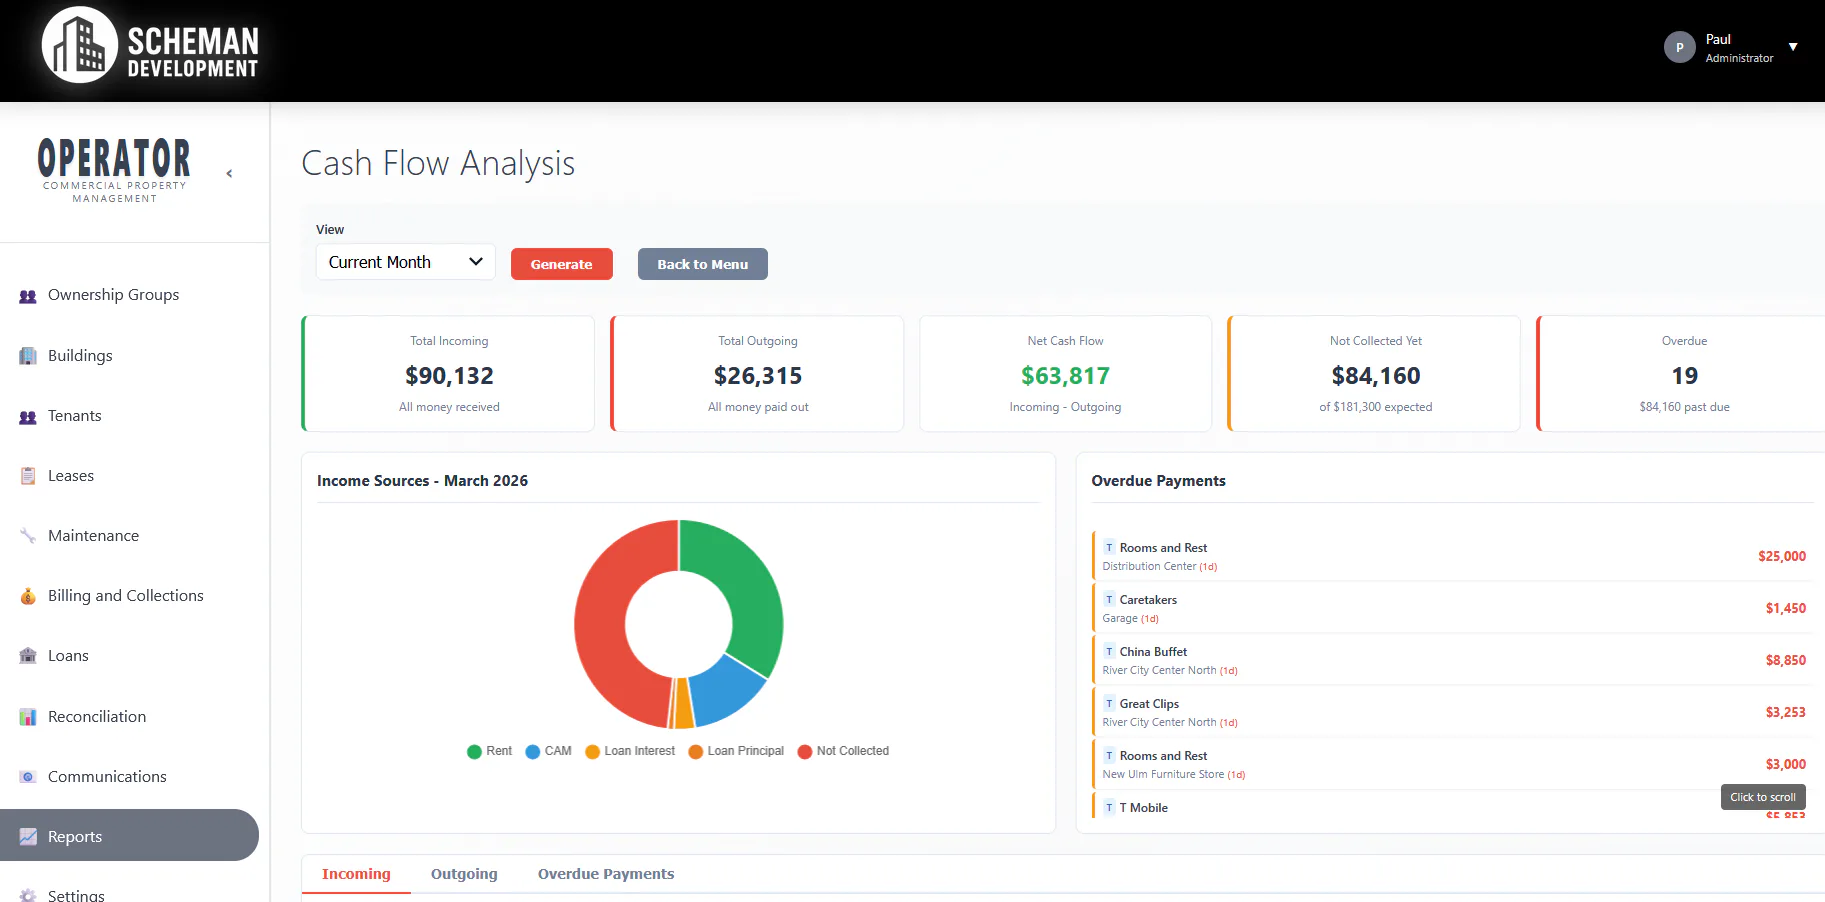Click the Loans bank icon
Viewport: 1825px width, 902px height.
tap(28, 656)
